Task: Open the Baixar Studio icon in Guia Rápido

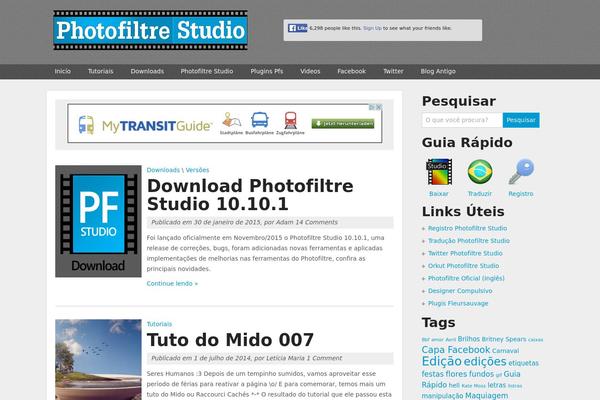Action: [439, 172]
